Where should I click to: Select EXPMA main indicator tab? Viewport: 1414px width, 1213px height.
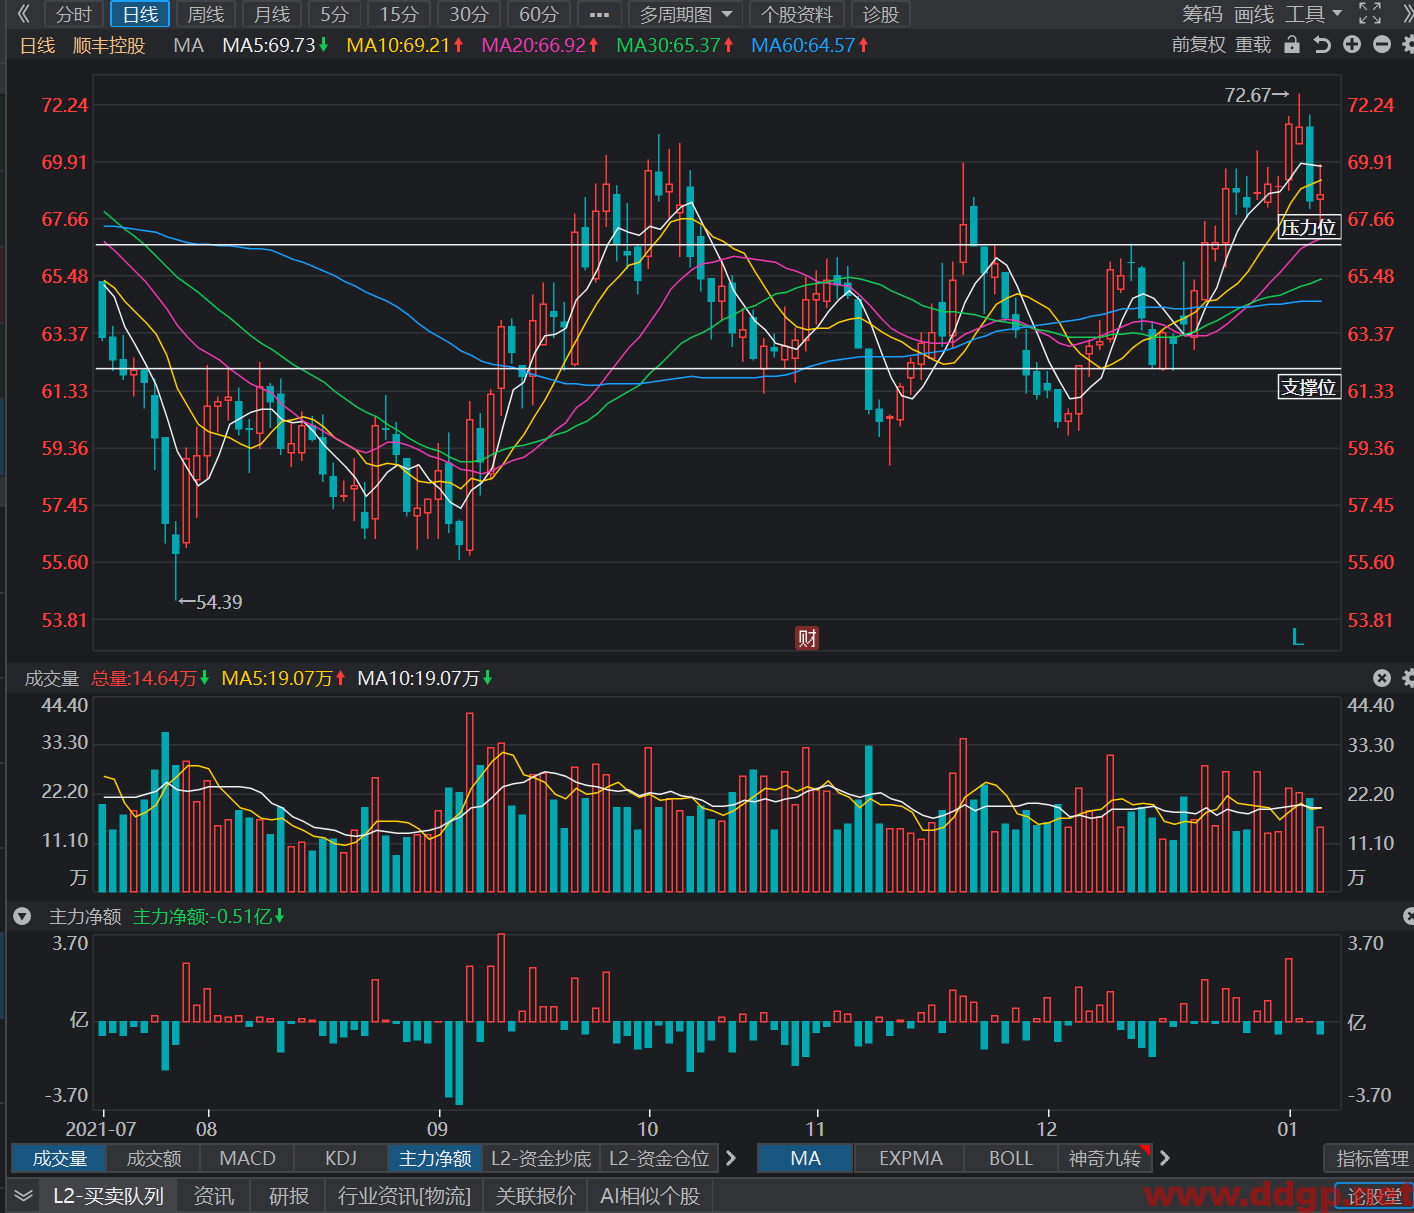coord(910,1158)
